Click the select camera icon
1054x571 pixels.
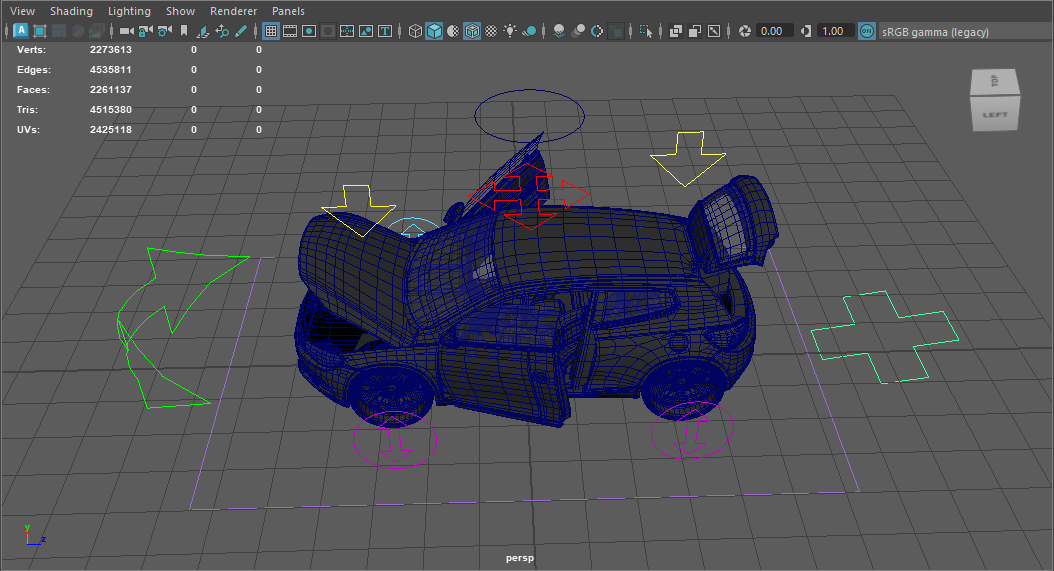point(127,31)
